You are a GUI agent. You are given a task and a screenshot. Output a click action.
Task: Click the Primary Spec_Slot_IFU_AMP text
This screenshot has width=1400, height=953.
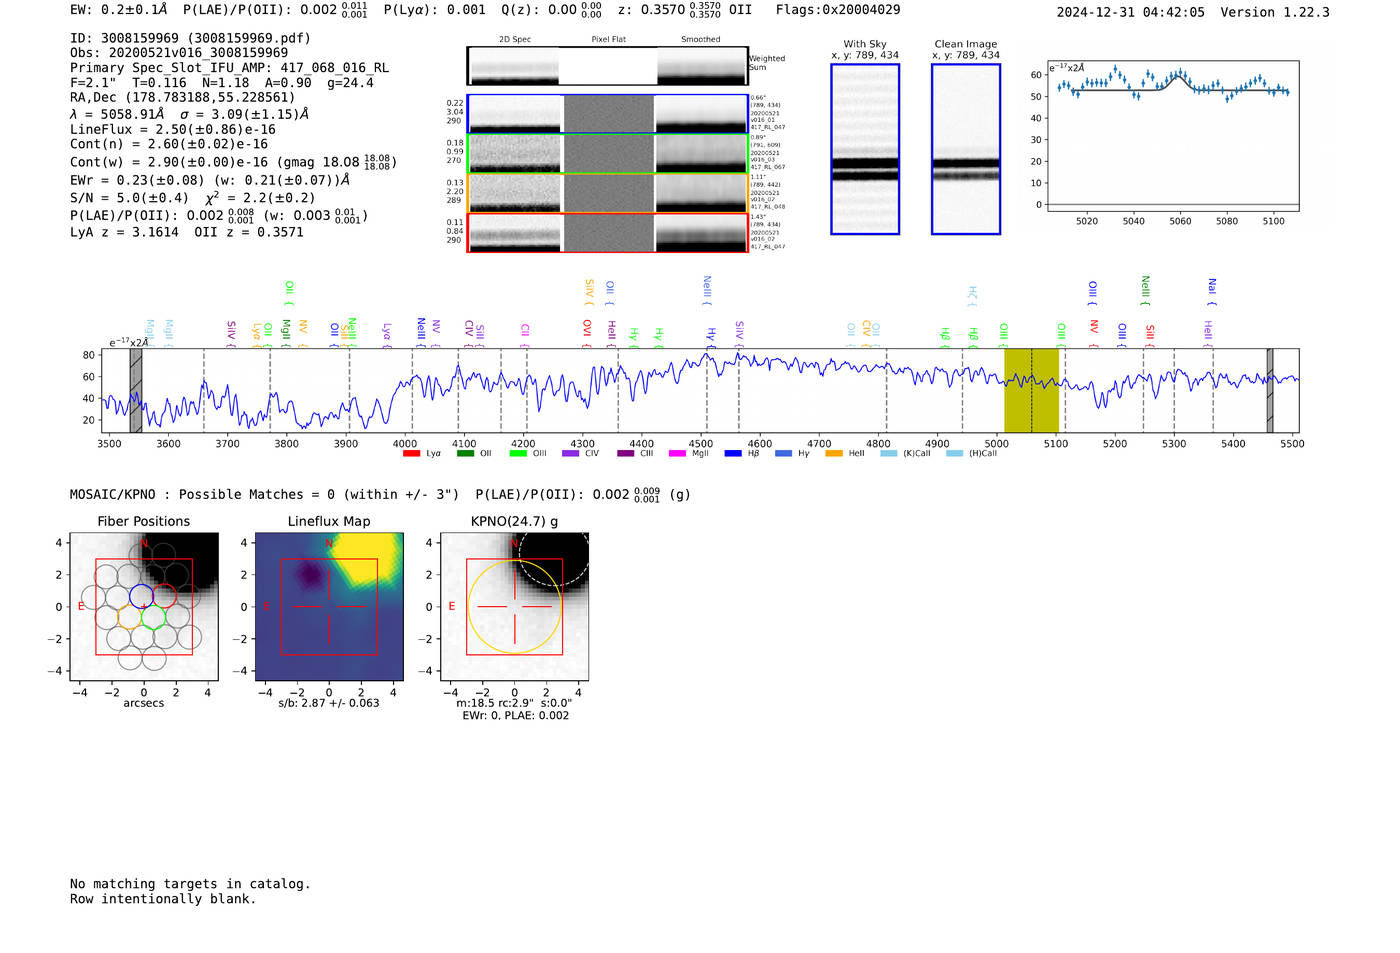229,68
